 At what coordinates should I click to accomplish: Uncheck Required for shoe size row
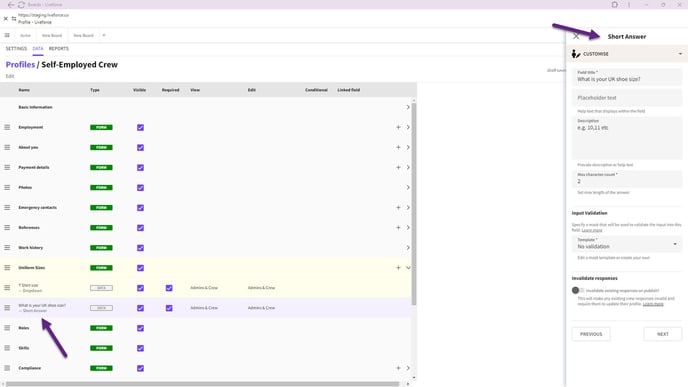(169, 308)
